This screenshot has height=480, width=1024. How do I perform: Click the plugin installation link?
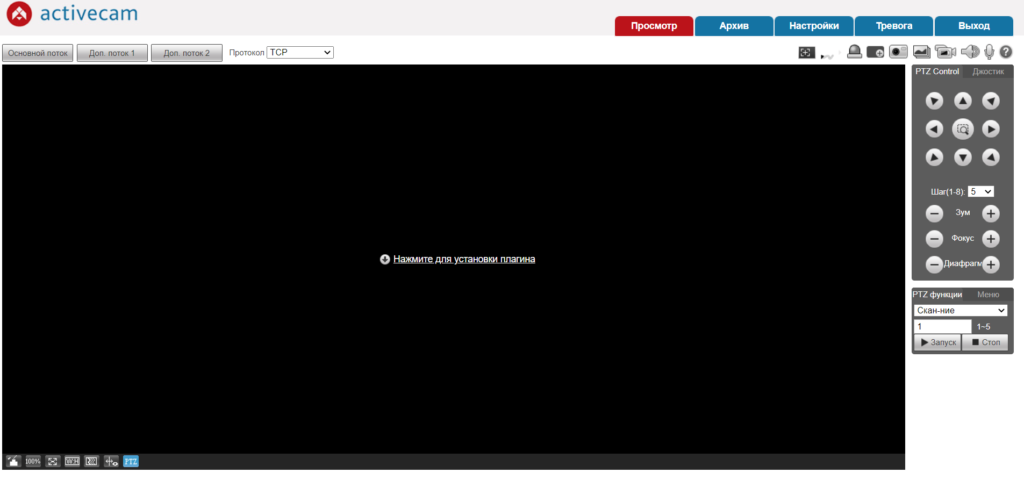[x=464, y=259]
